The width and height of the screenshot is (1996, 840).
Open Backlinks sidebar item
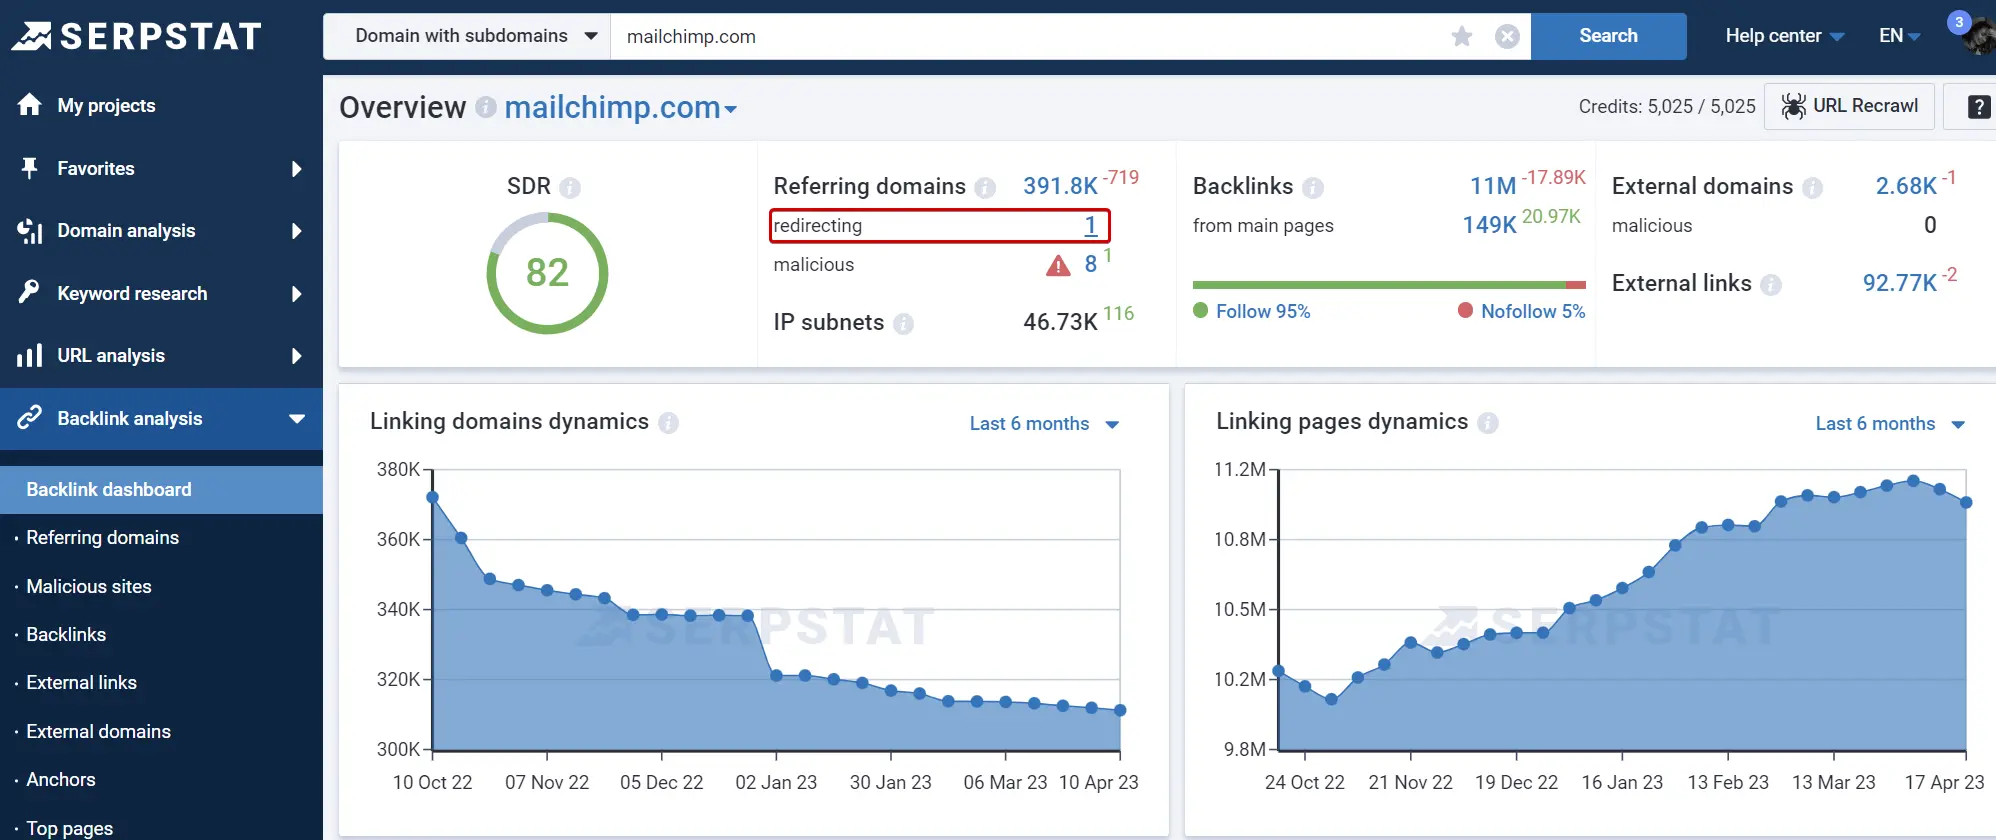66,635
